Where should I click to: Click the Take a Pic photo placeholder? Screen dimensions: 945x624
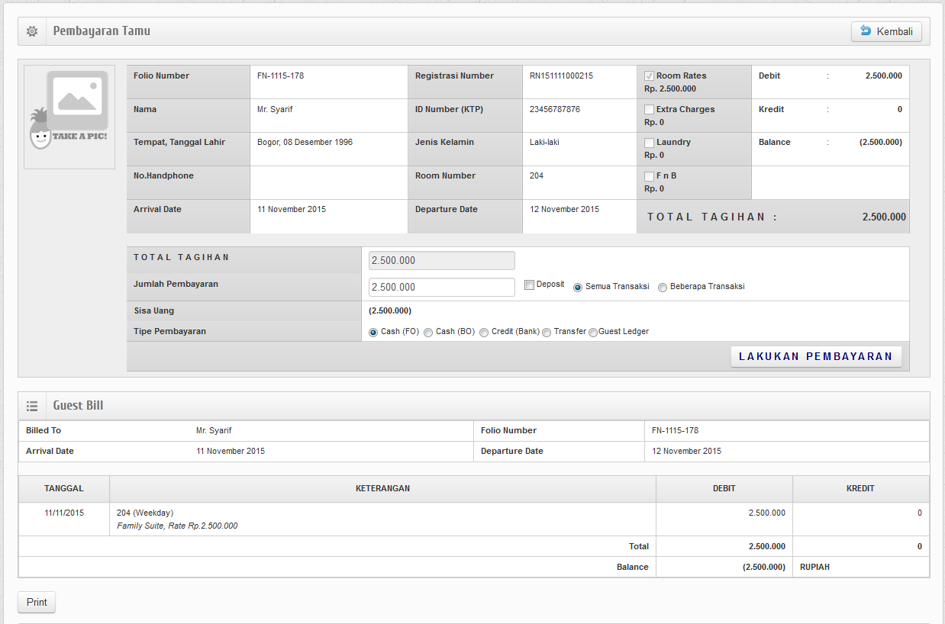coord(69,117)
